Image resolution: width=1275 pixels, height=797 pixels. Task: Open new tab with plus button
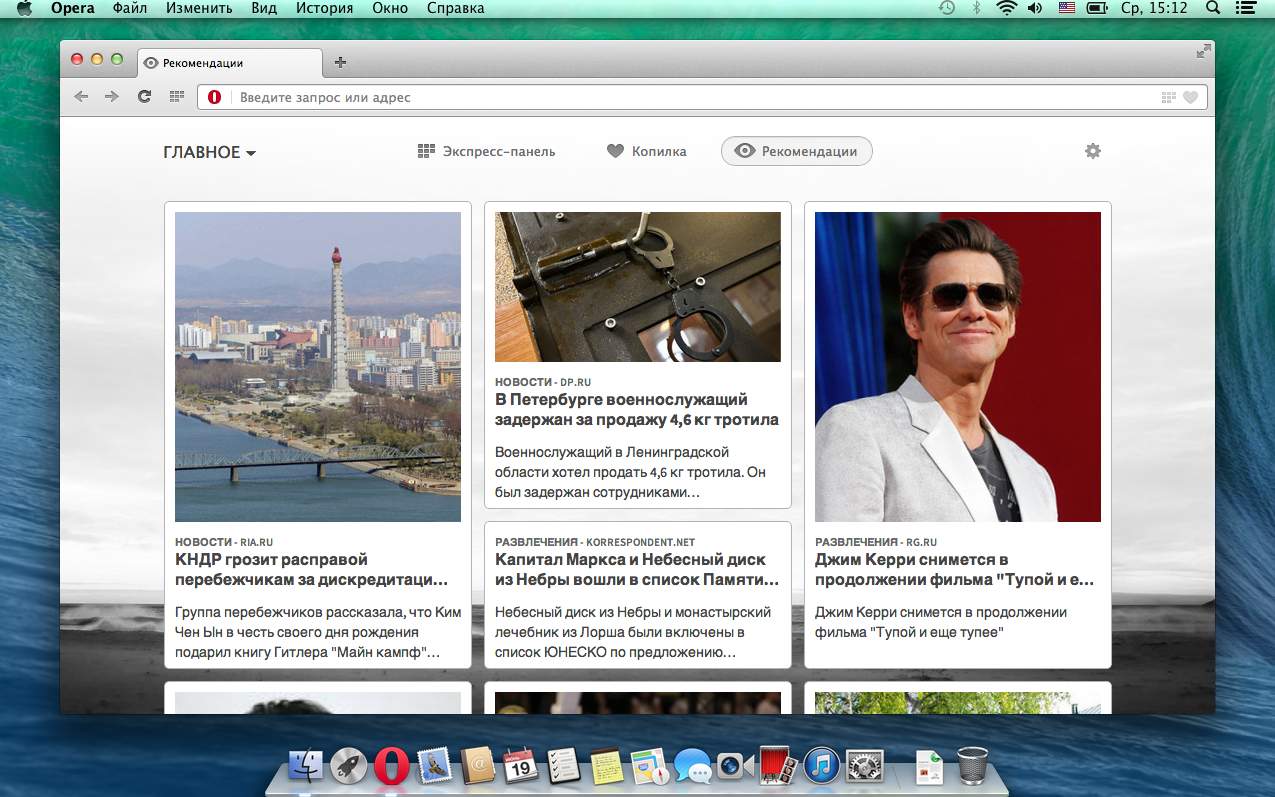[x=340, y=62]
